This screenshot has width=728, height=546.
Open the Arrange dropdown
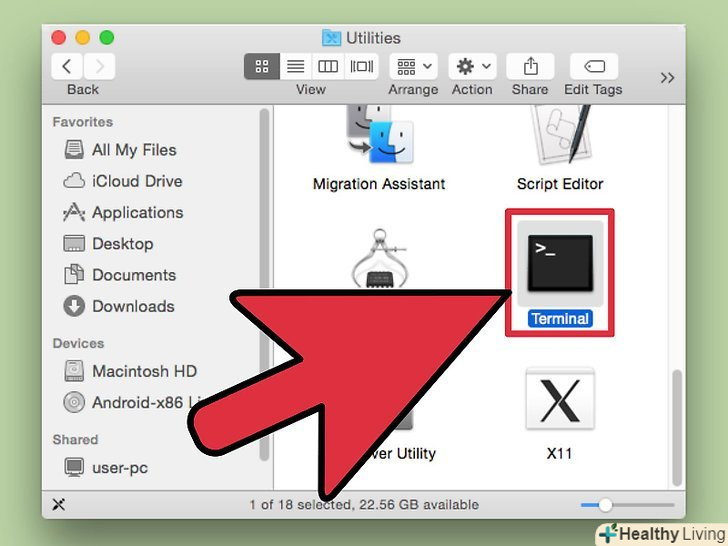[x=414, y=66]
